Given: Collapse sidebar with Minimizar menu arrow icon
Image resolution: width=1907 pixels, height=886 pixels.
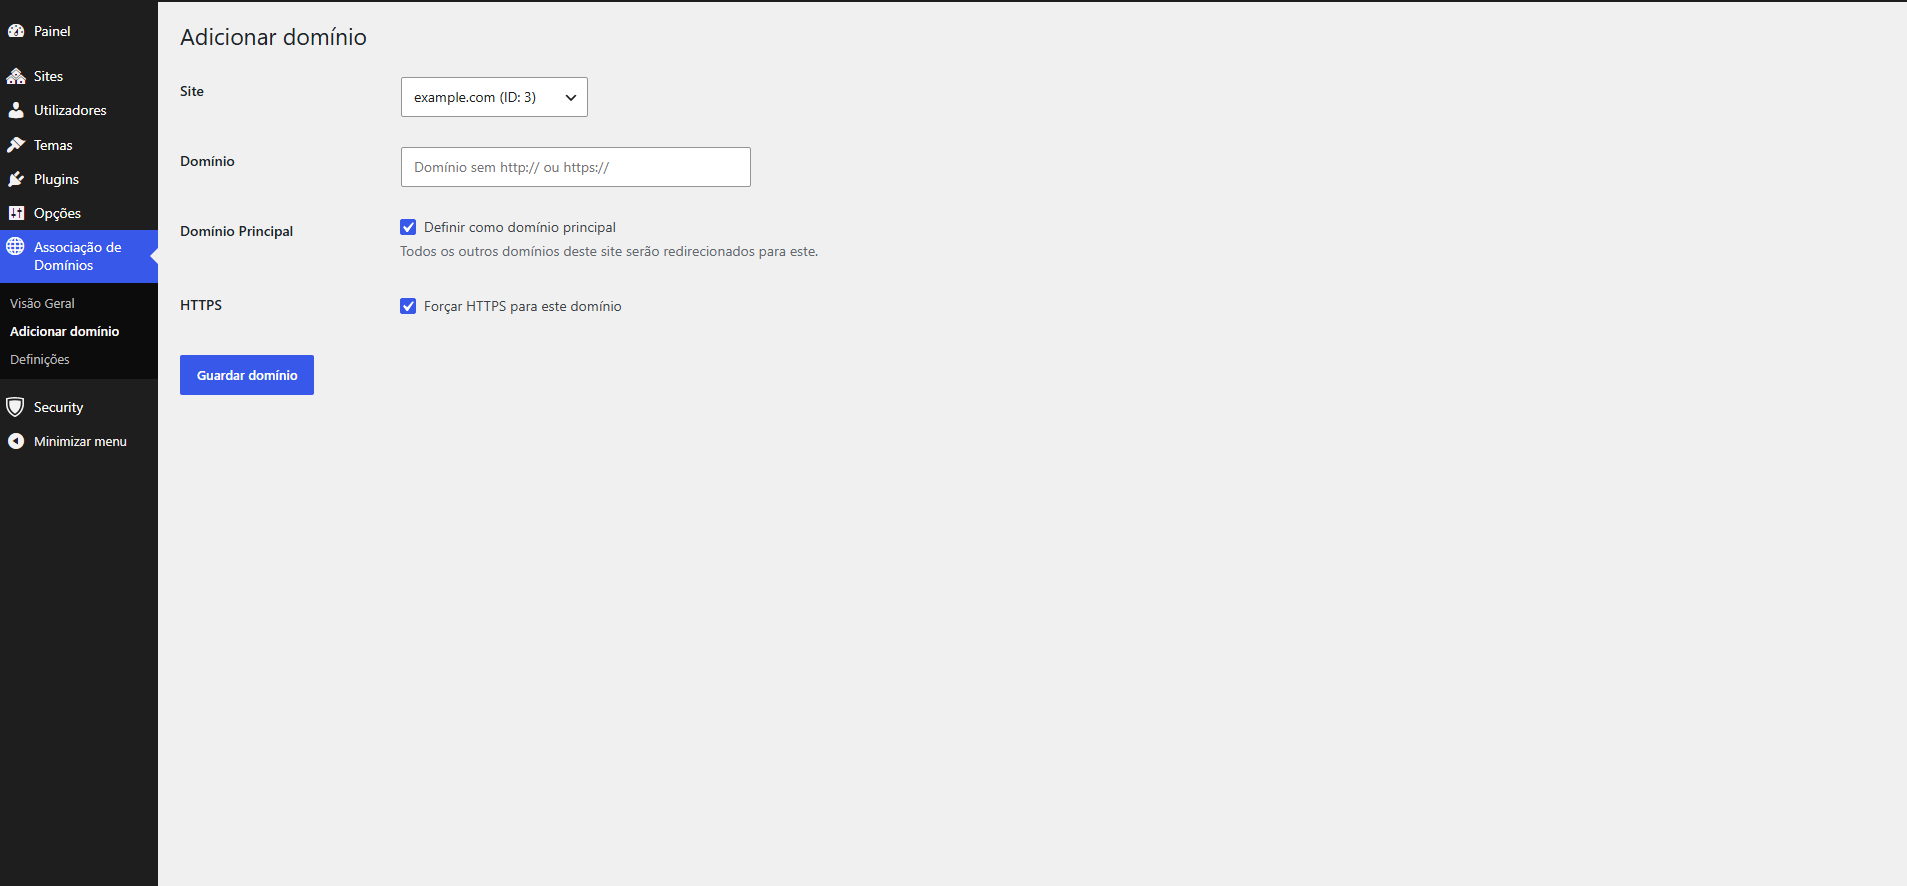Looking at the screenshot, I should click(16, 441).
